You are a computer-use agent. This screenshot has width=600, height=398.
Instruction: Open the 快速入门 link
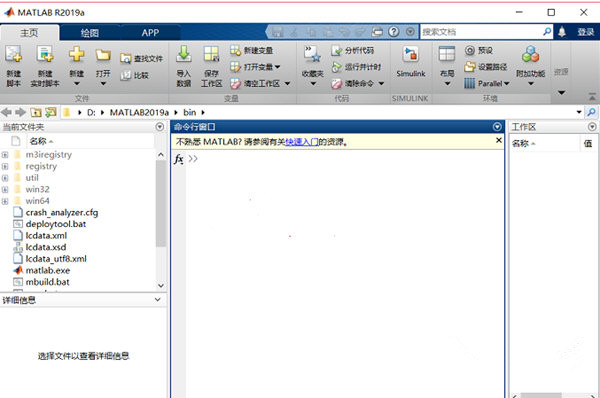click(302, 142)
